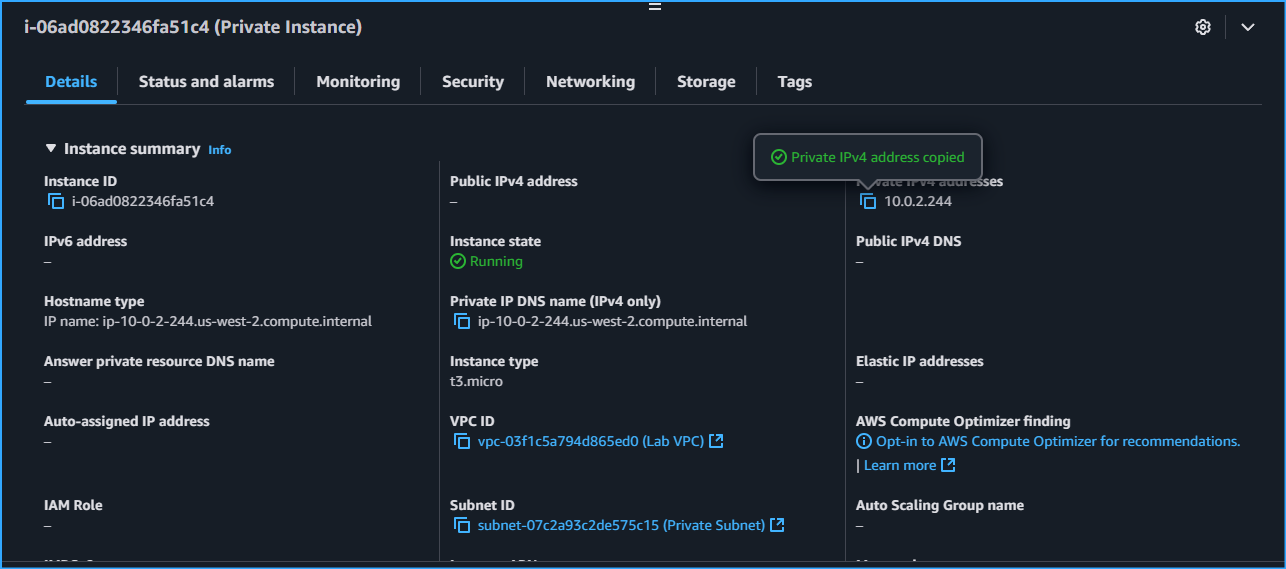Click the i-06ad0822346fa51c4 (Private Instance) heading
1286x569 pixels.
click(193, 27)
